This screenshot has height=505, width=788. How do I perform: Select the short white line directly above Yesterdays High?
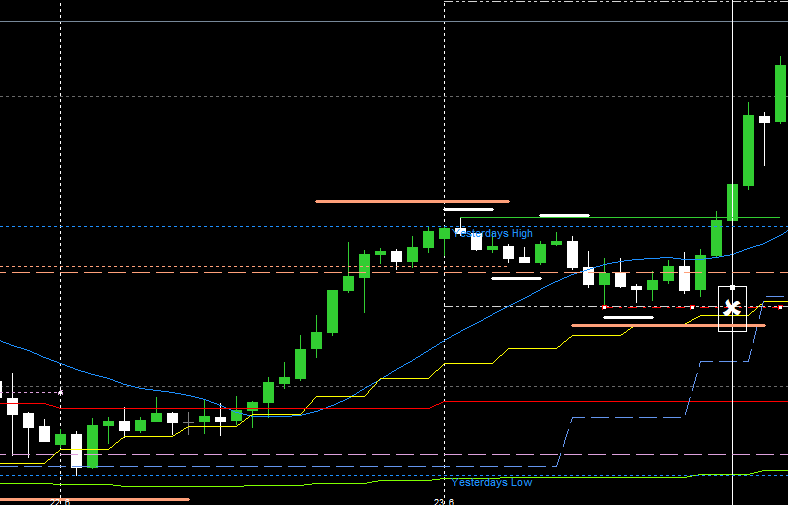click(468, 210)
